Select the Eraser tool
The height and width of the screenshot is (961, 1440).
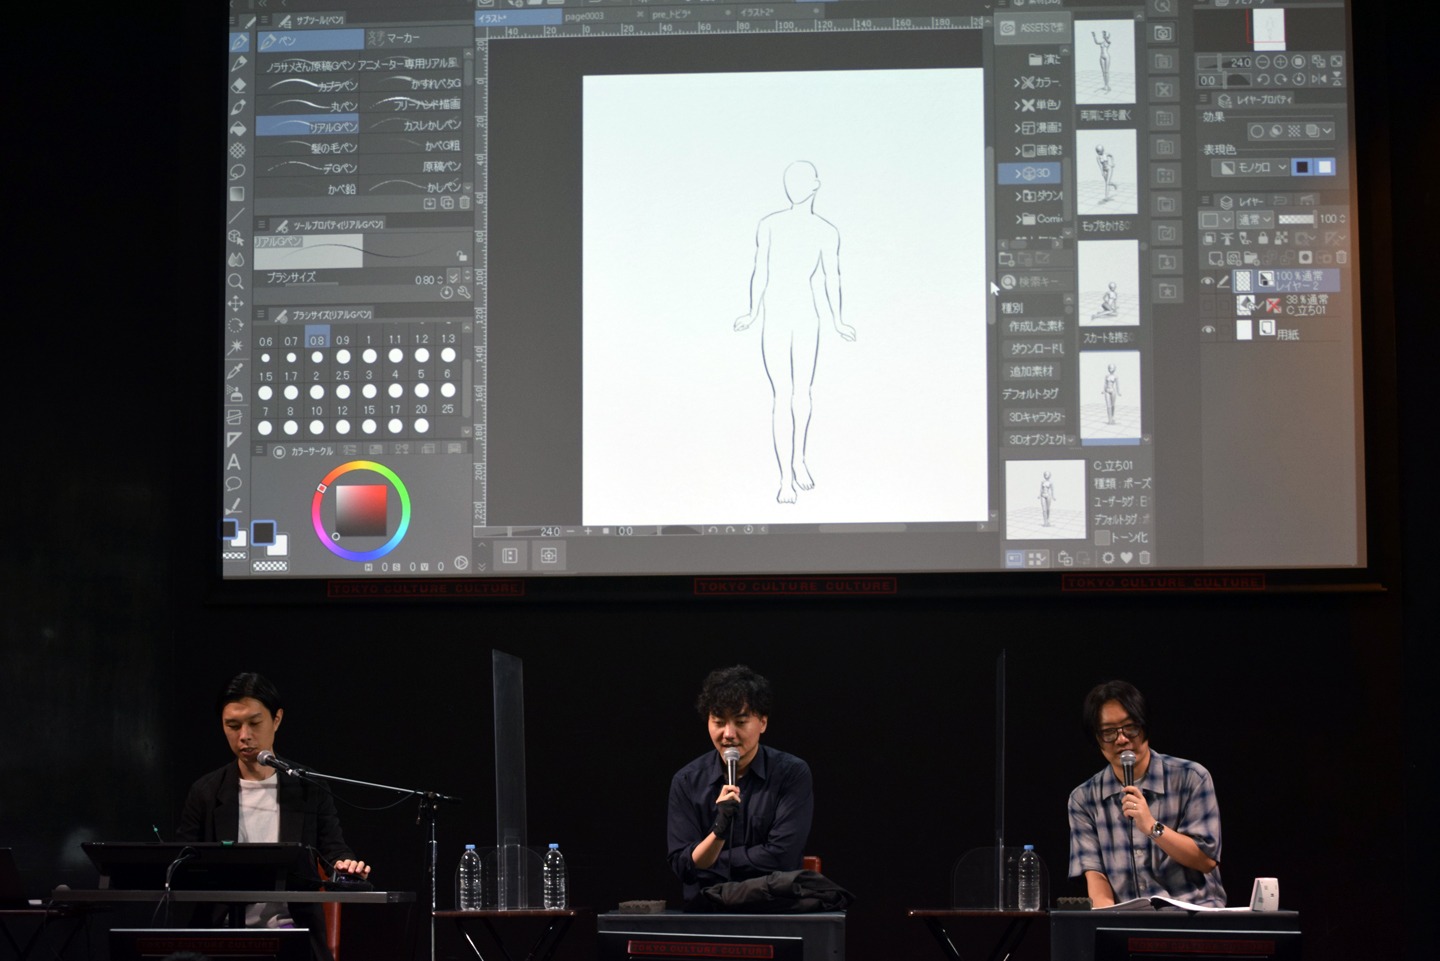(x=238, y=85)
